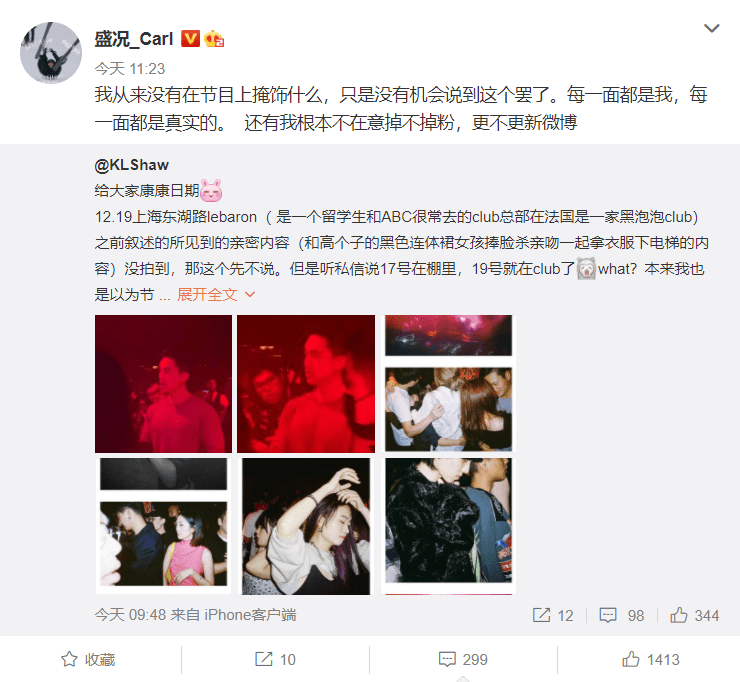Viewport: 740px width, 682px height.
Task: Click the membership crown badge icon
Action: click(x=214, y=39)
